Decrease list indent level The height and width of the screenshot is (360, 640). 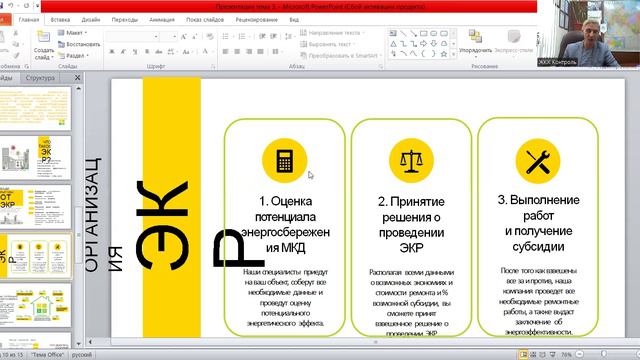262,37
